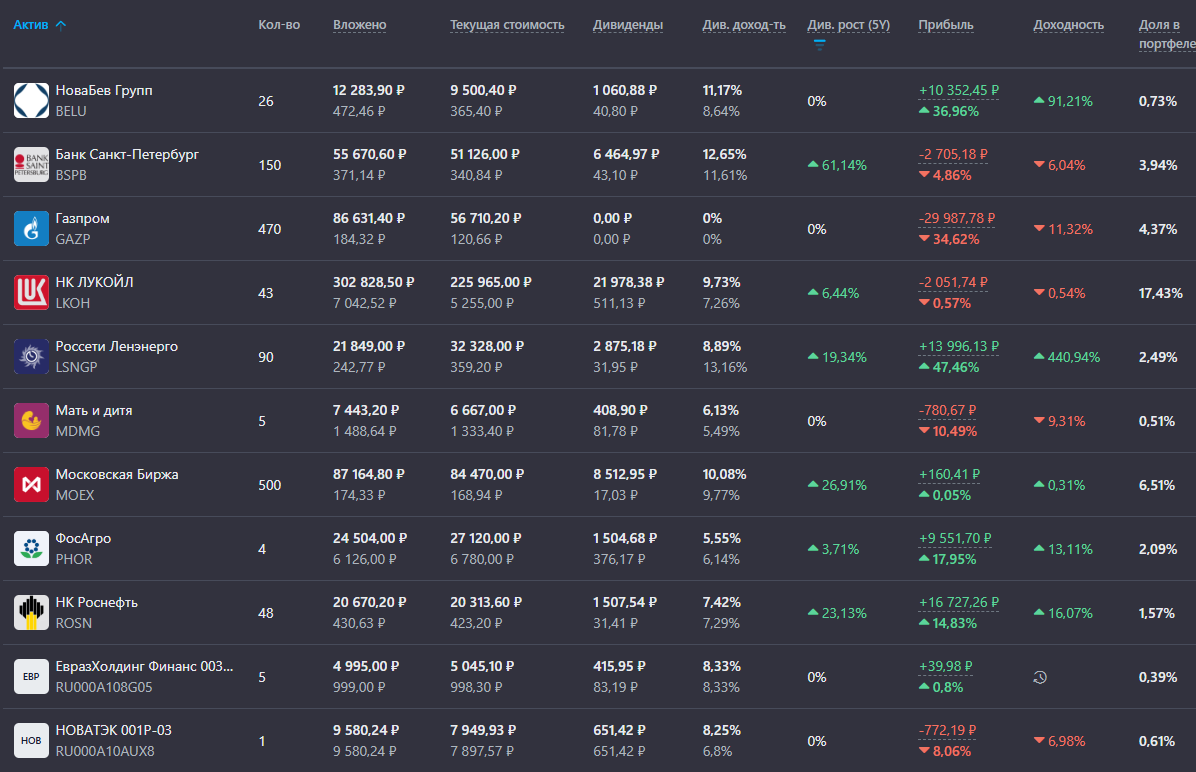The height and width of the screenshot is (772, 1196).
Task: Click the ФосАгро logo icon
Action: coord(31,549)
